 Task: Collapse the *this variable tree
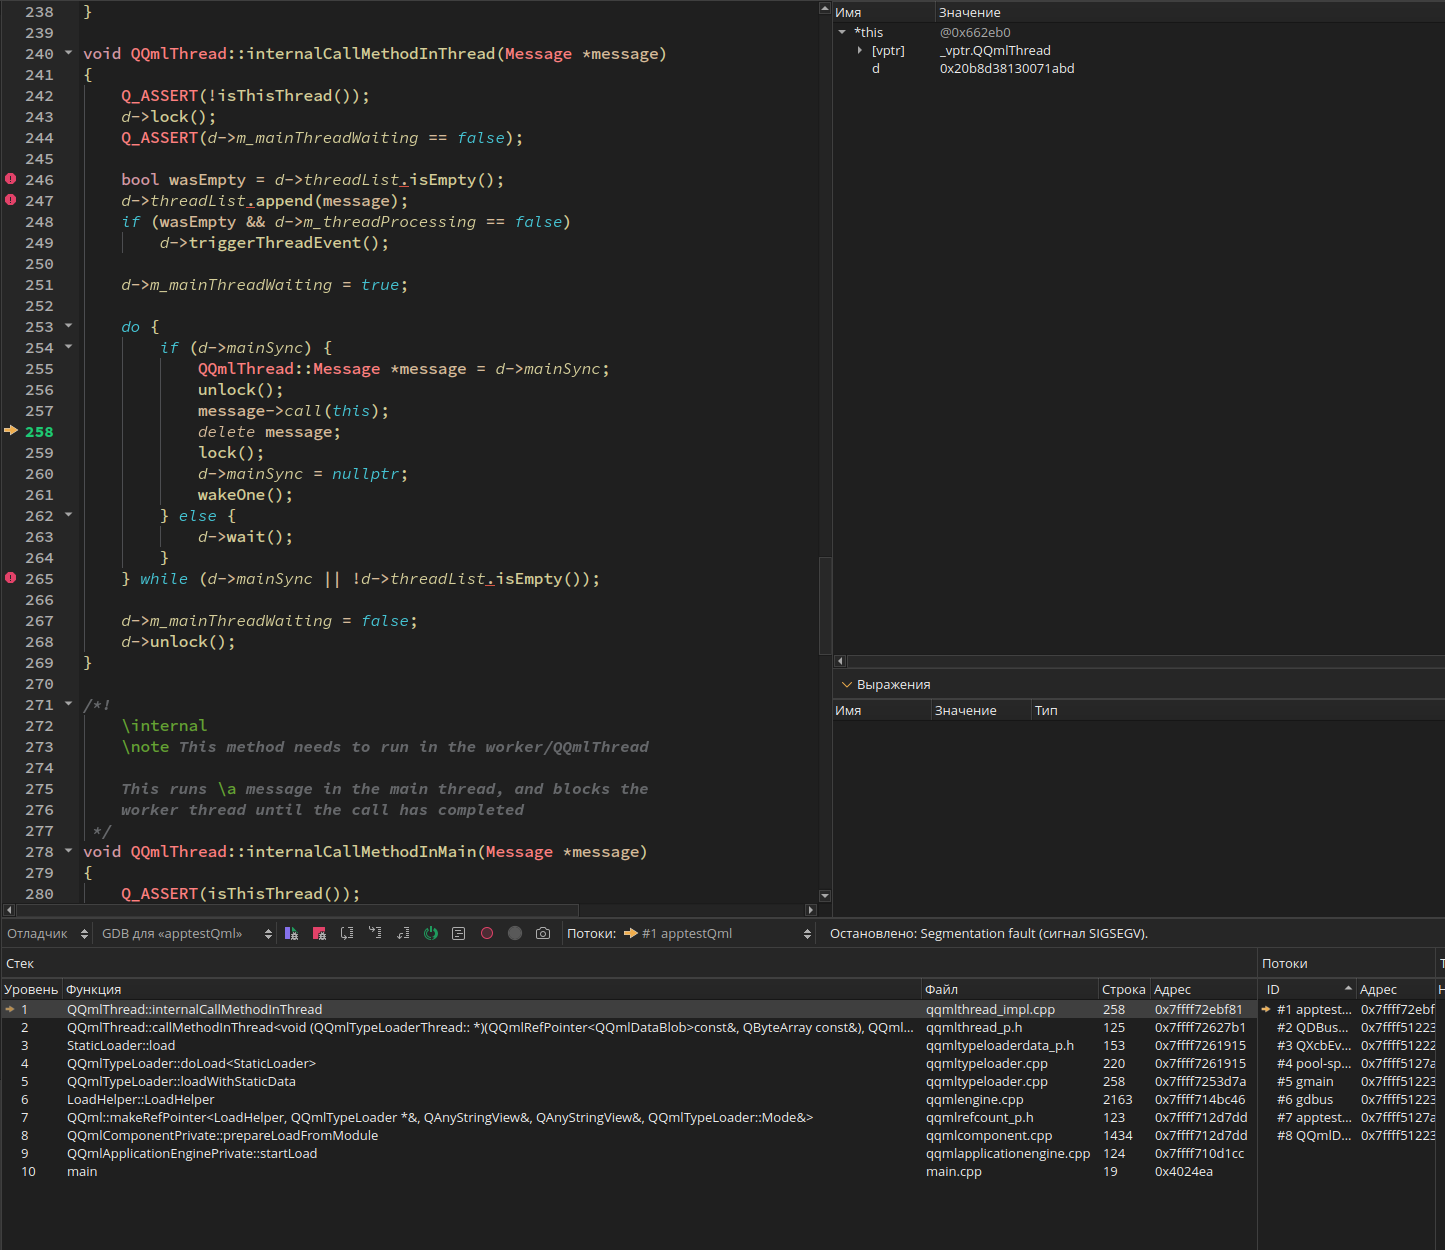pyautogui.click(x=842, y=32)
